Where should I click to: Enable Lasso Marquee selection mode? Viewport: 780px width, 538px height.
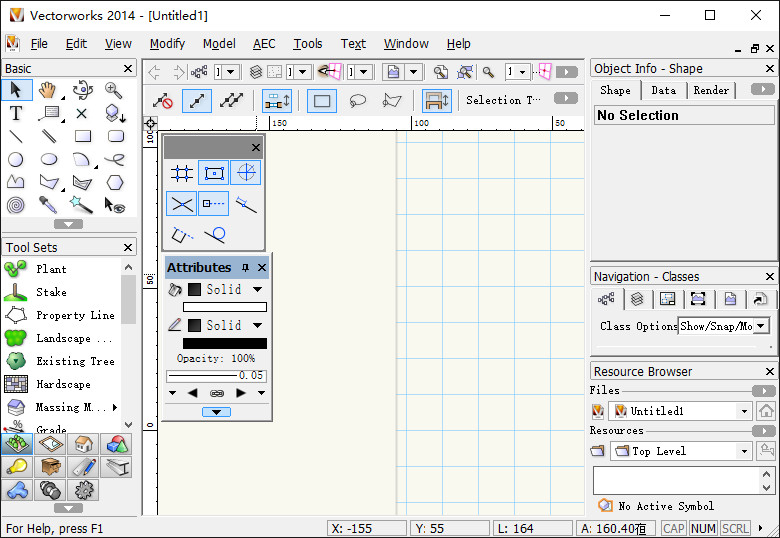(357, 101)
